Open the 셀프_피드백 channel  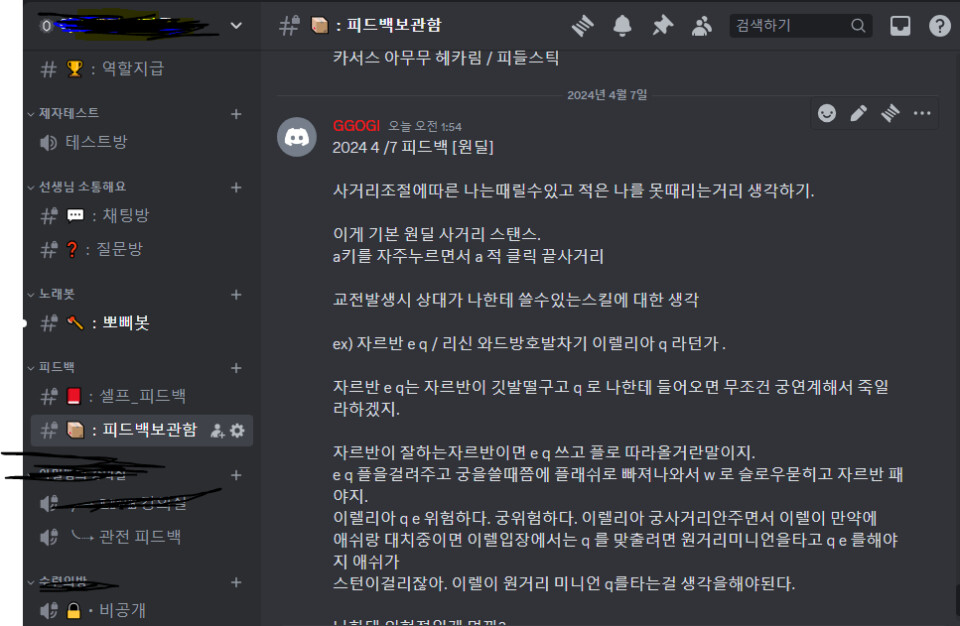coord(141,396)
